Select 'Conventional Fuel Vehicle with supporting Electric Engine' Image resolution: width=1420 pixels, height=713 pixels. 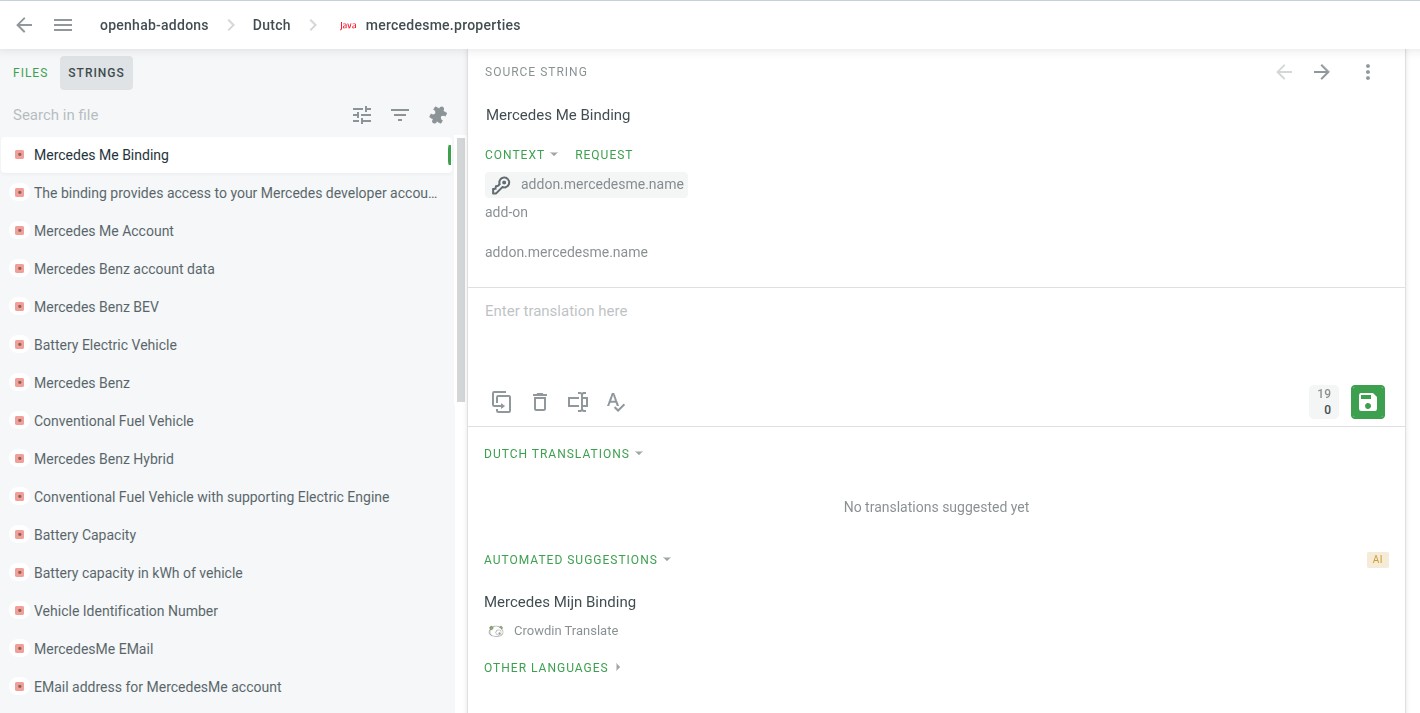click(226, 497)
